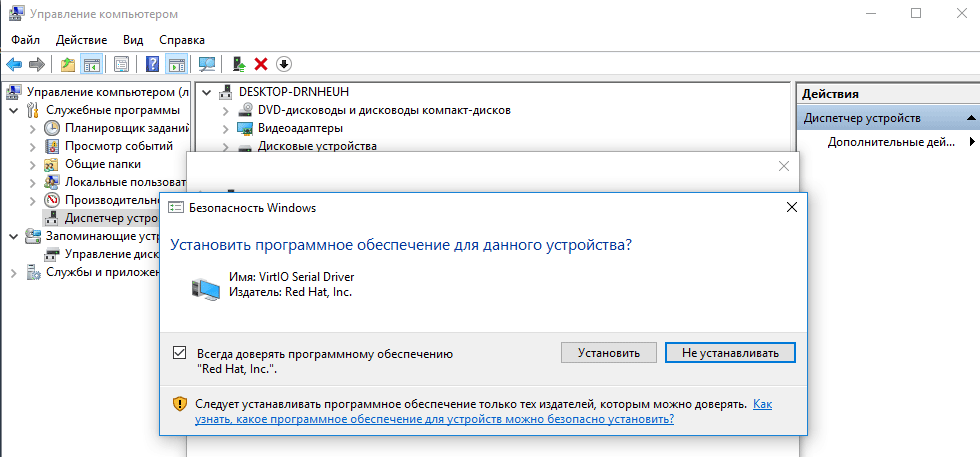Uncheck Always trust software from Red Hat

(x=180, y=353)
